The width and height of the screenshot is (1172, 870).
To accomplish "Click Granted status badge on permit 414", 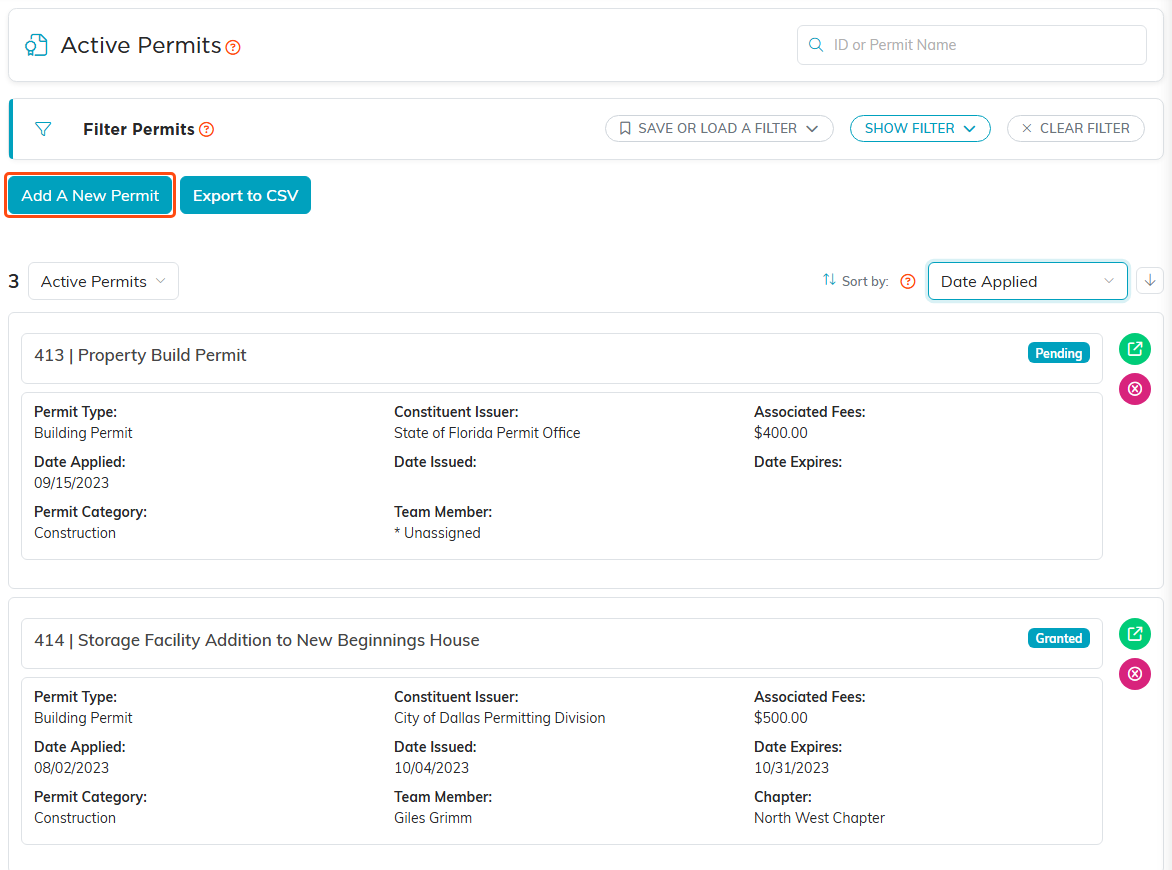I will pyautogui.click(x=1058, y=638).
